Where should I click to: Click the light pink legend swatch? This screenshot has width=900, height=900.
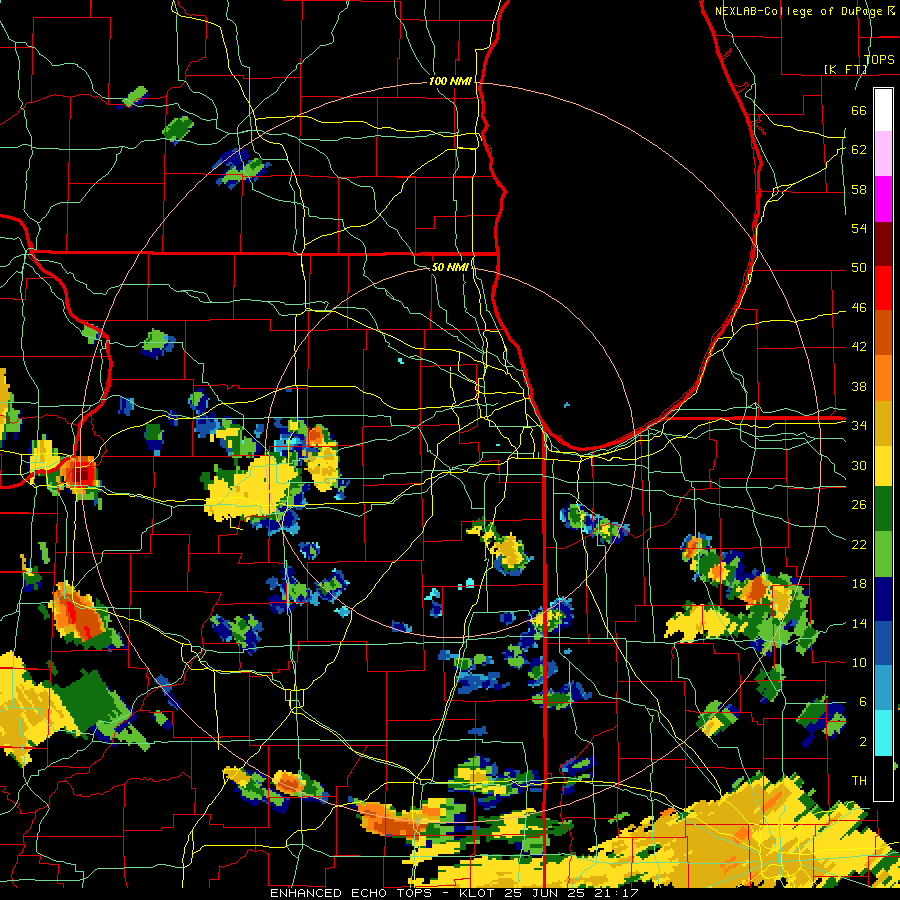(883, 153)
